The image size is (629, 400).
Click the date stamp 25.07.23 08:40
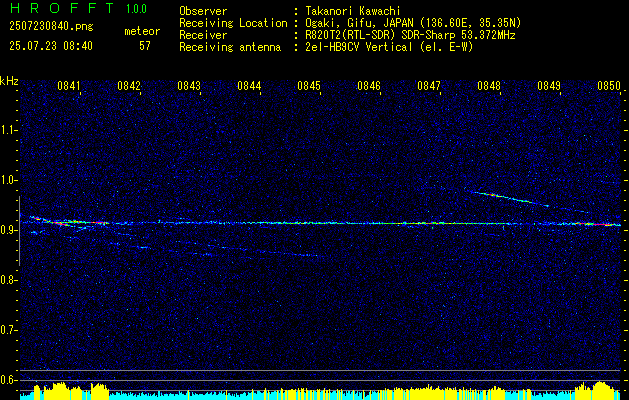[x=51, y=46]
